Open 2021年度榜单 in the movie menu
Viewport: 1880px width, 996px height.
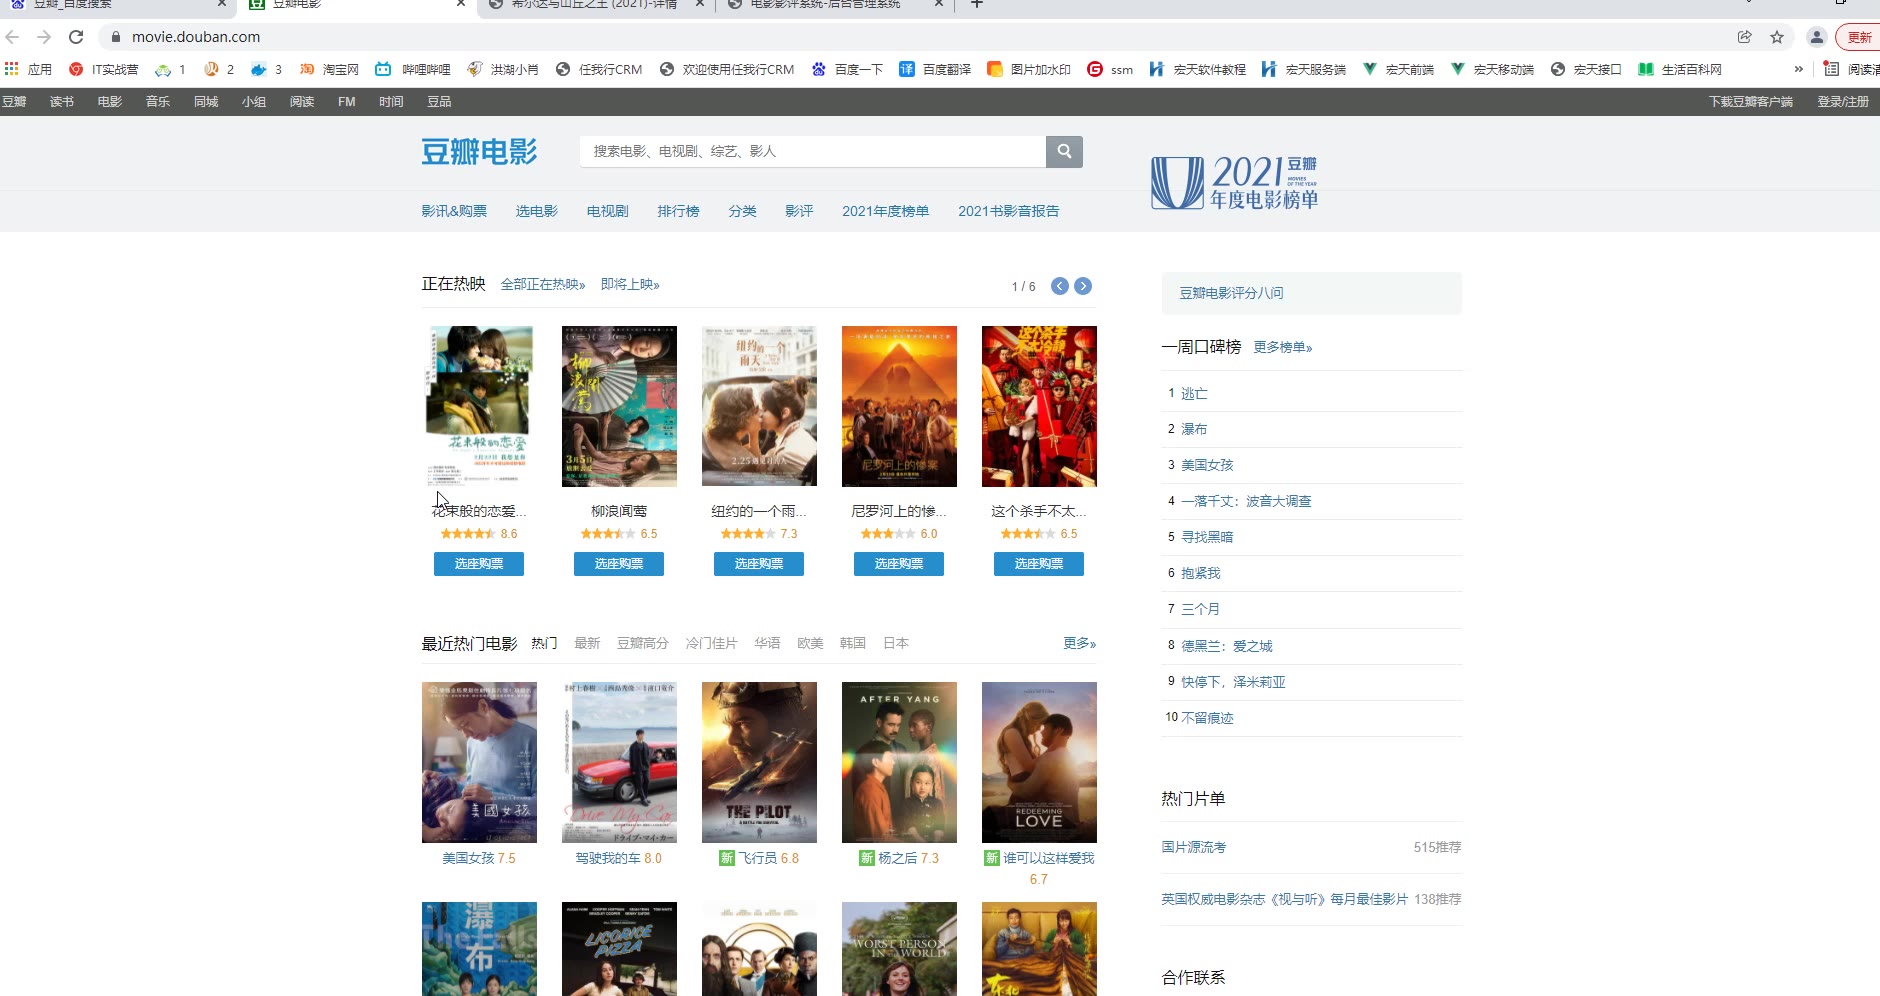(x=885, y=211)
